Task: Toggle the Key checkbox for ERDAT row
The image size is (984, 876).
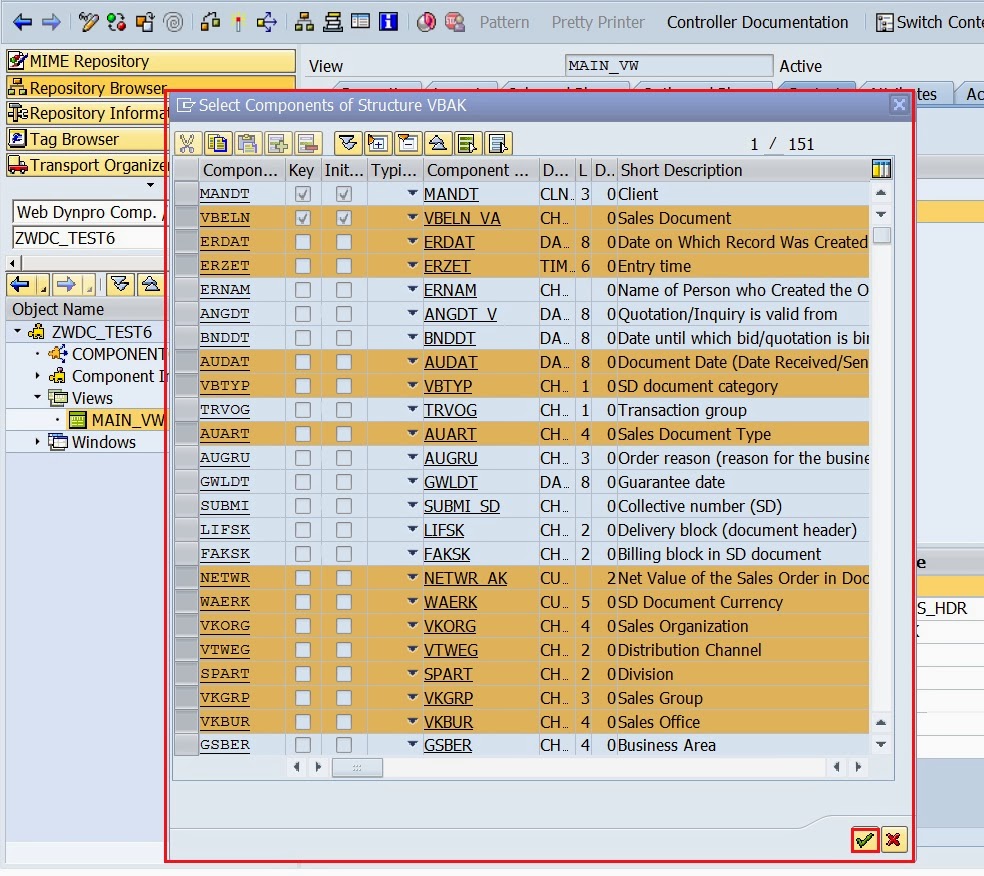Action: [x=302, y=242]
